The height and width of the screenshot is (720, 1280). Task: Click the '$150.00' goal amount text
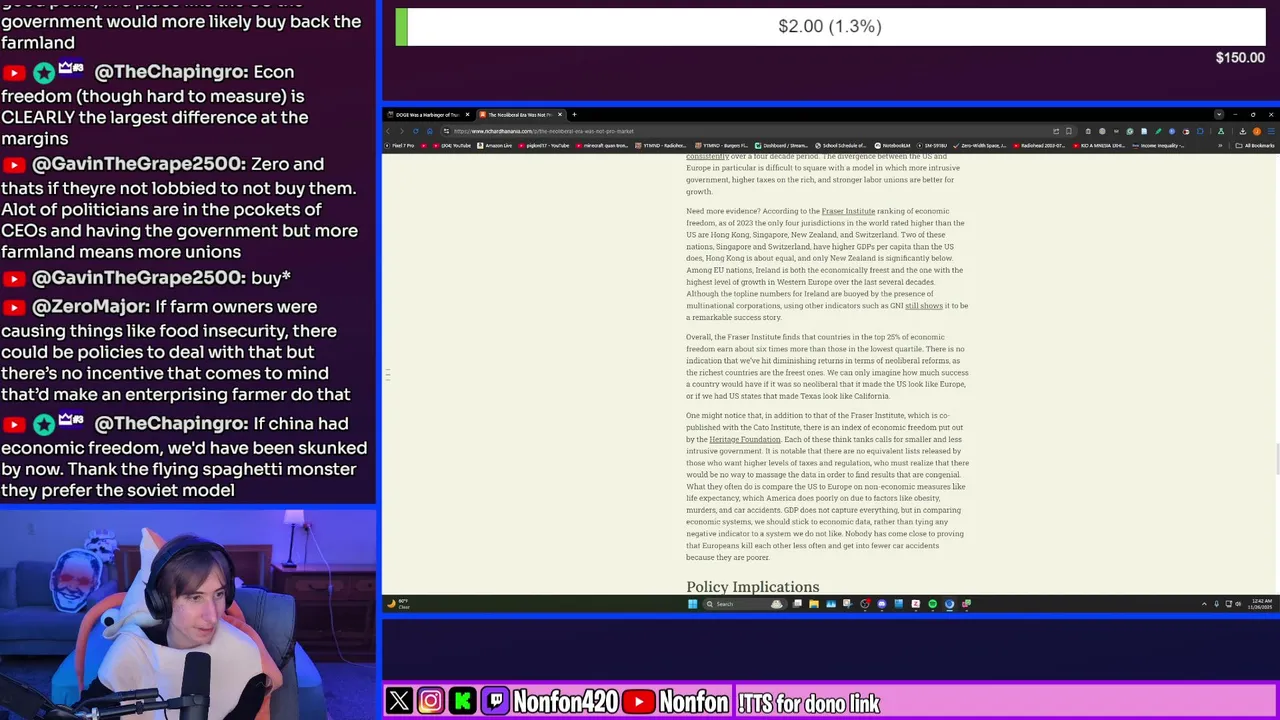pyautogui.click(x=1240, y=58)
